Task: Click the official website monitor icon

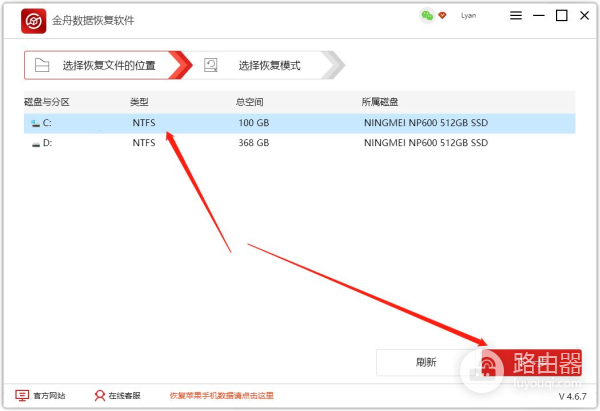Action: coord(22,395)
